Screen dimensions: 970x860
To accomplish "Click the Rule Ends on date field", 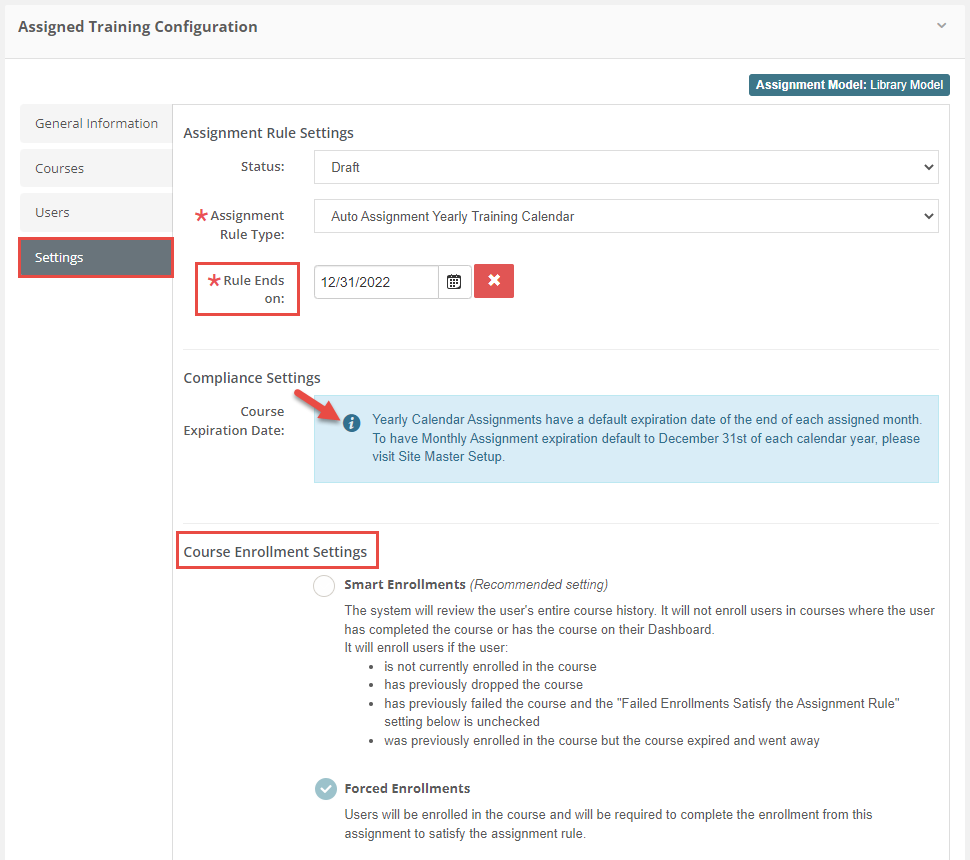I will 375,281.
